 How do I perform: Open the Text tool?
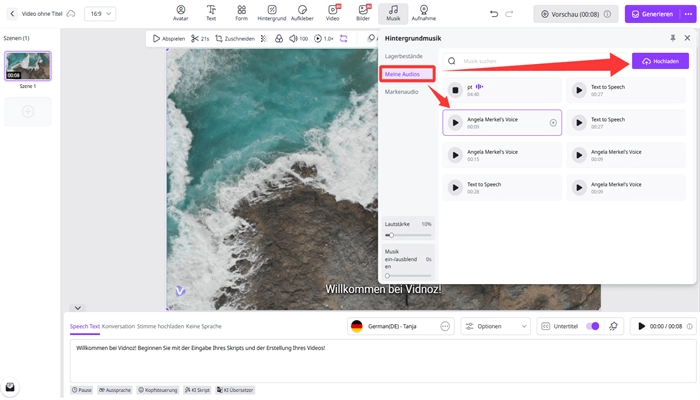click(211, 13)
